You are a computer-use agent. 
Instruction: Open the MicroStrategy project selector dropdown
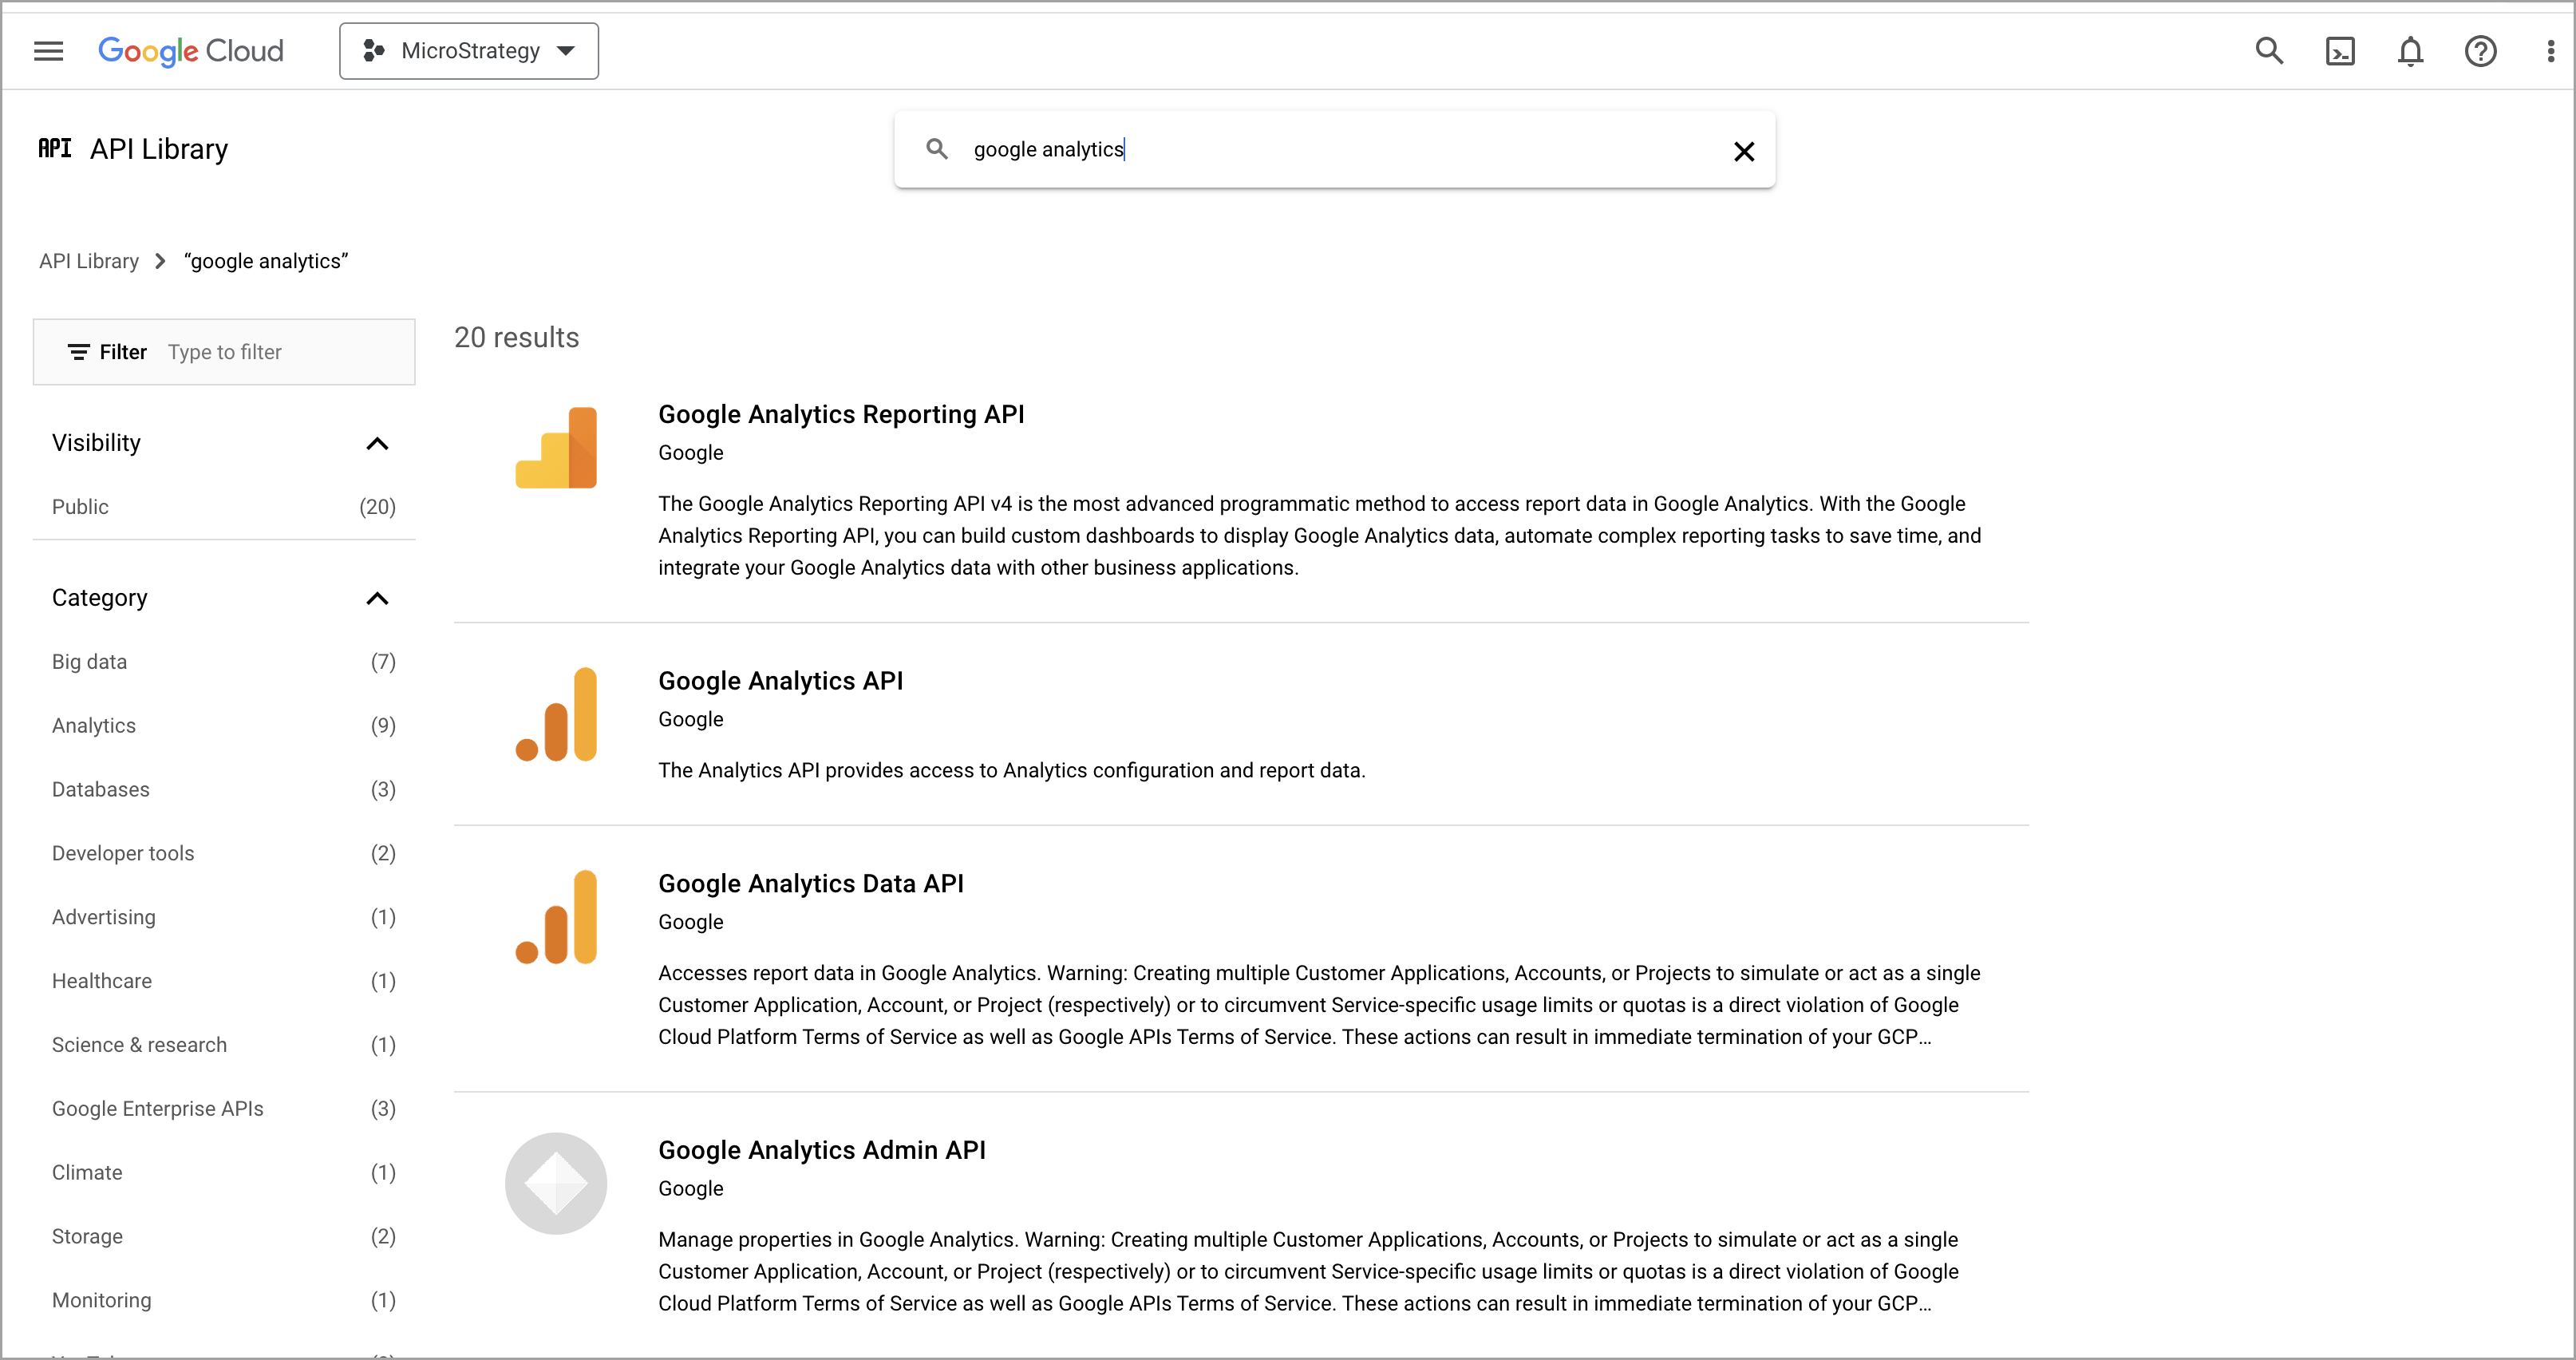coord(468,51)
